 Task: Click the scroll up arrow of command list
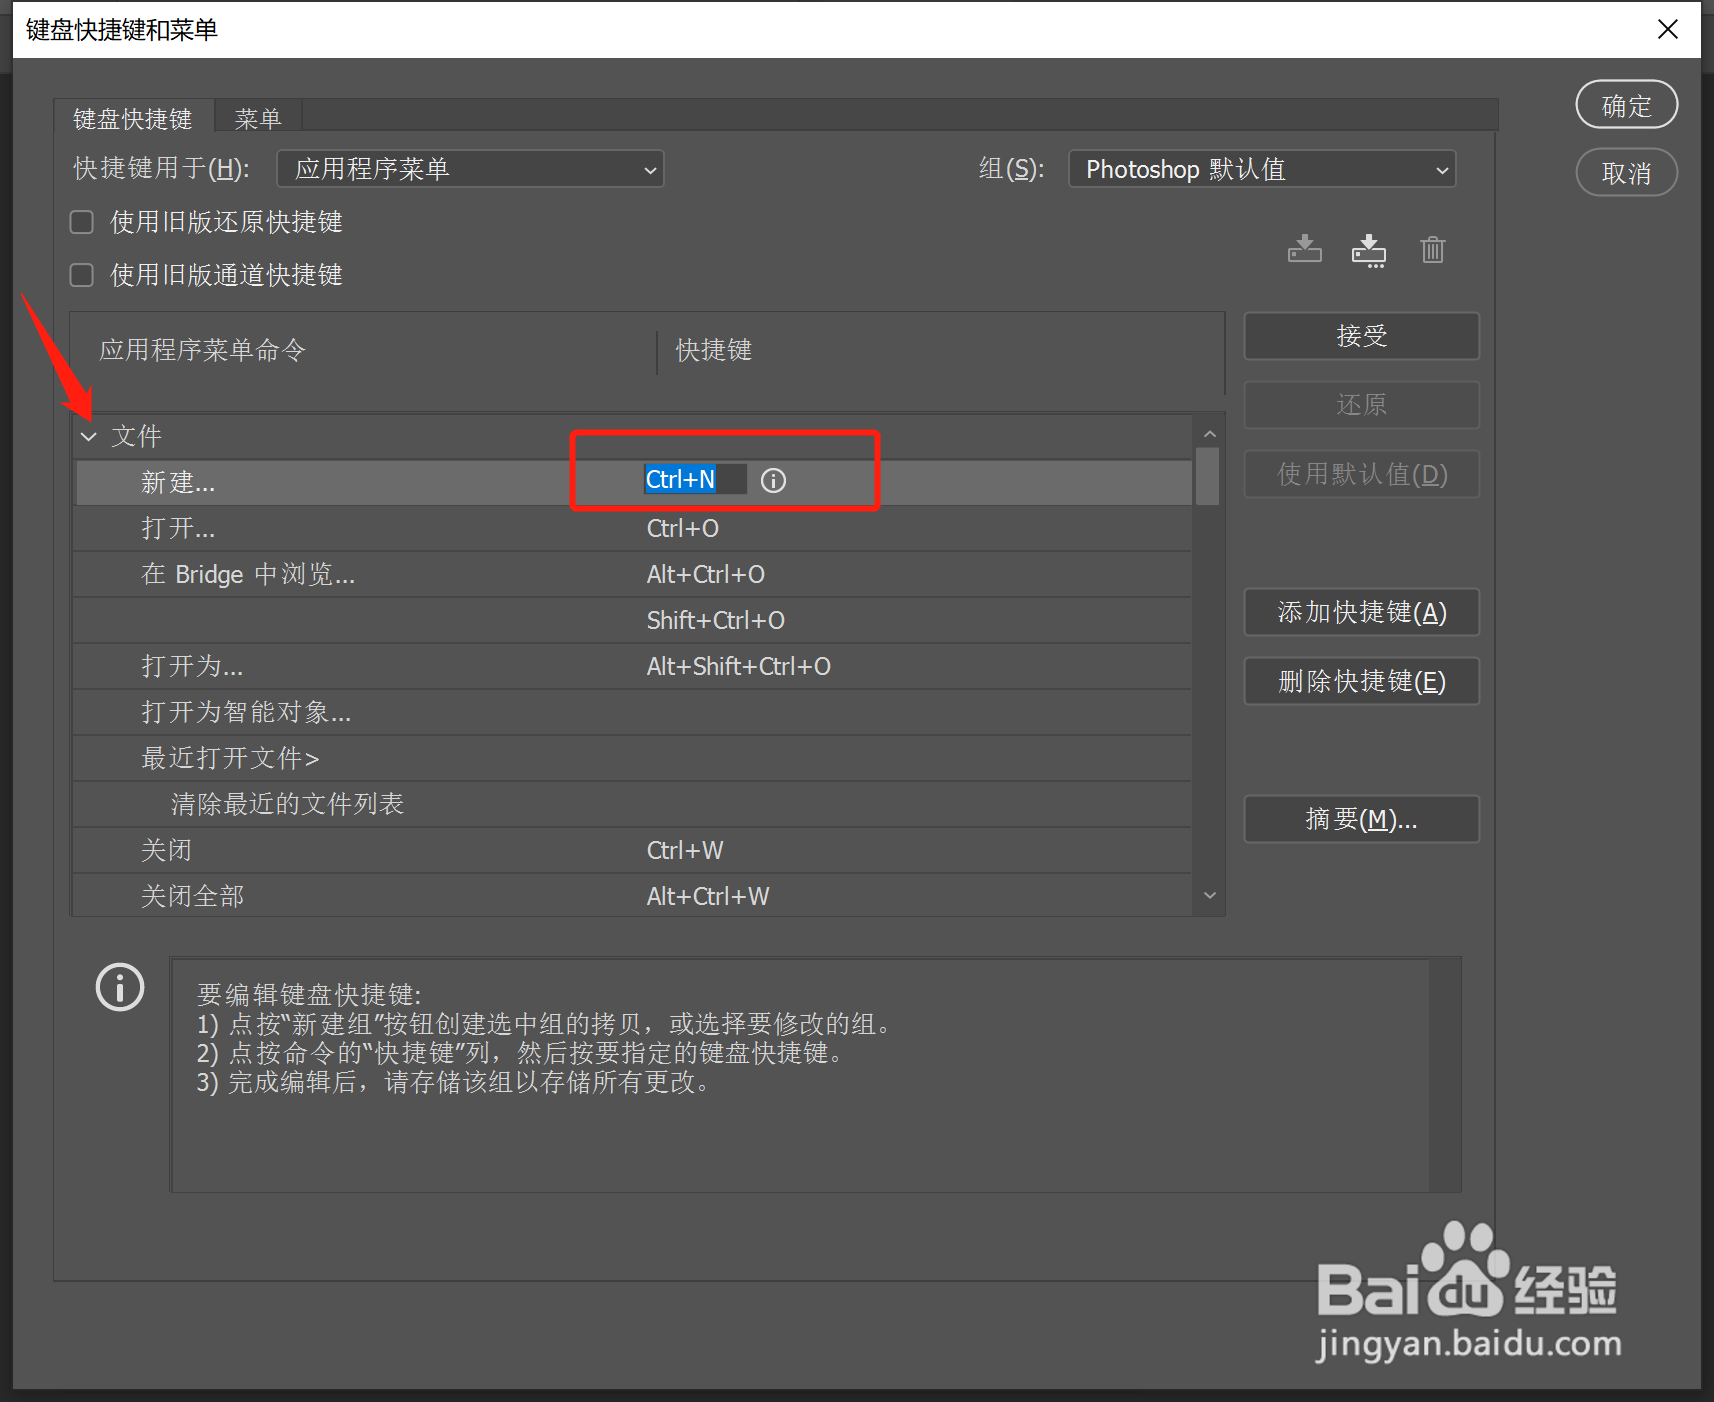pyautogui.click(x=1209, y=434)
